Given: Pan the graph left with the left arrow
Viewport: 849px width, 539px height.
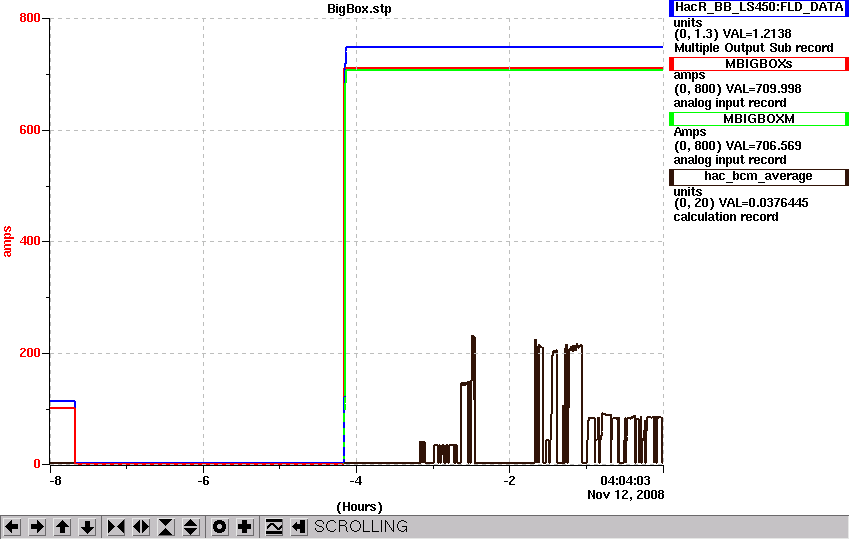Looking at the screenshot, I should tap(12, 527).
